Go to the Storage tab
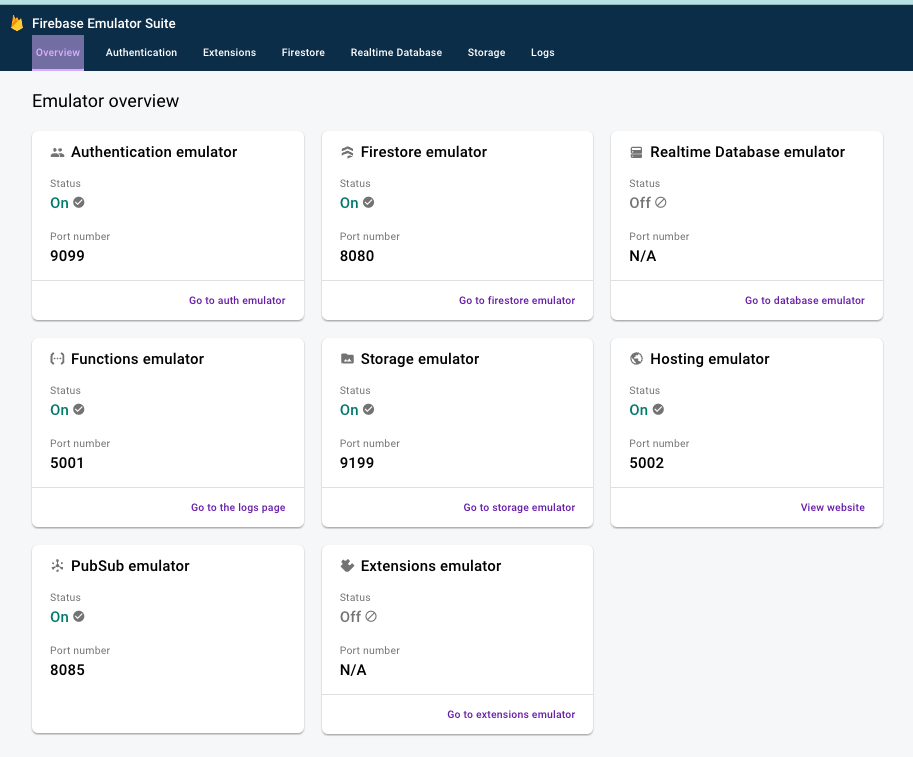The image size is (913, 757). [x=487, y=52]
